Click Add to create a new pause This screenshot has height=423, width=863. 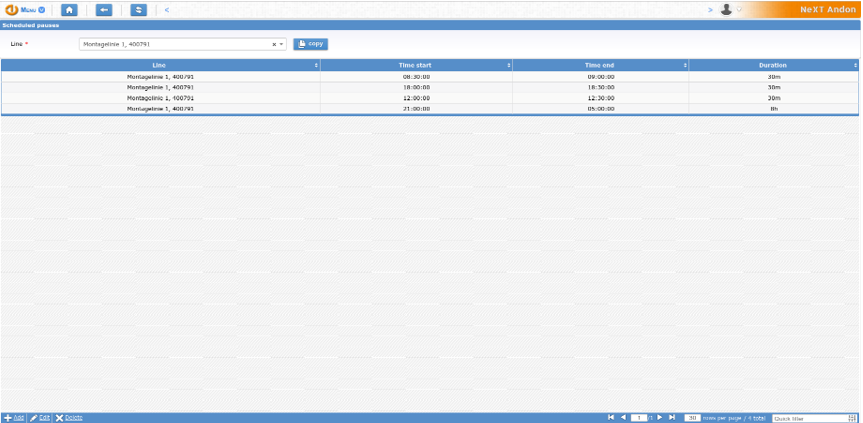(14, 417)
